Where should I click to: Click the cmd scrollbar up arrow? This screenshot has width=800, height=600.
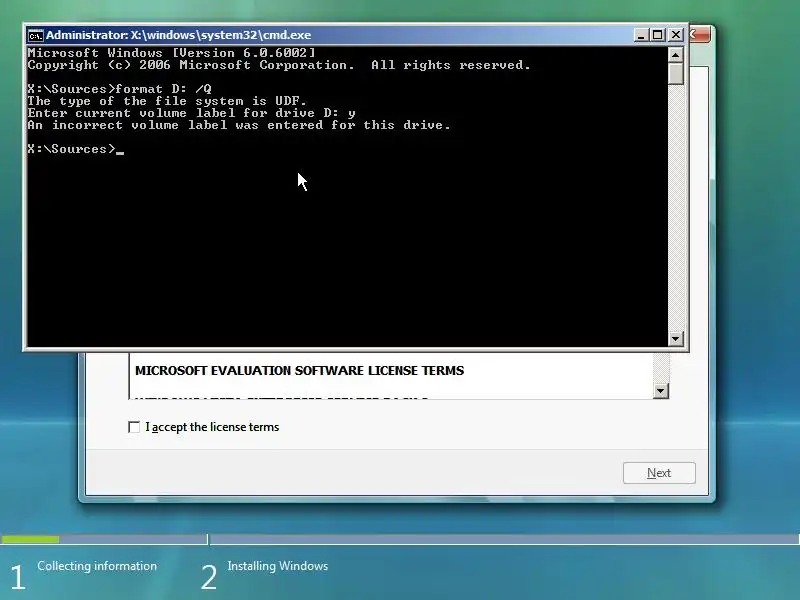(676, 54)
